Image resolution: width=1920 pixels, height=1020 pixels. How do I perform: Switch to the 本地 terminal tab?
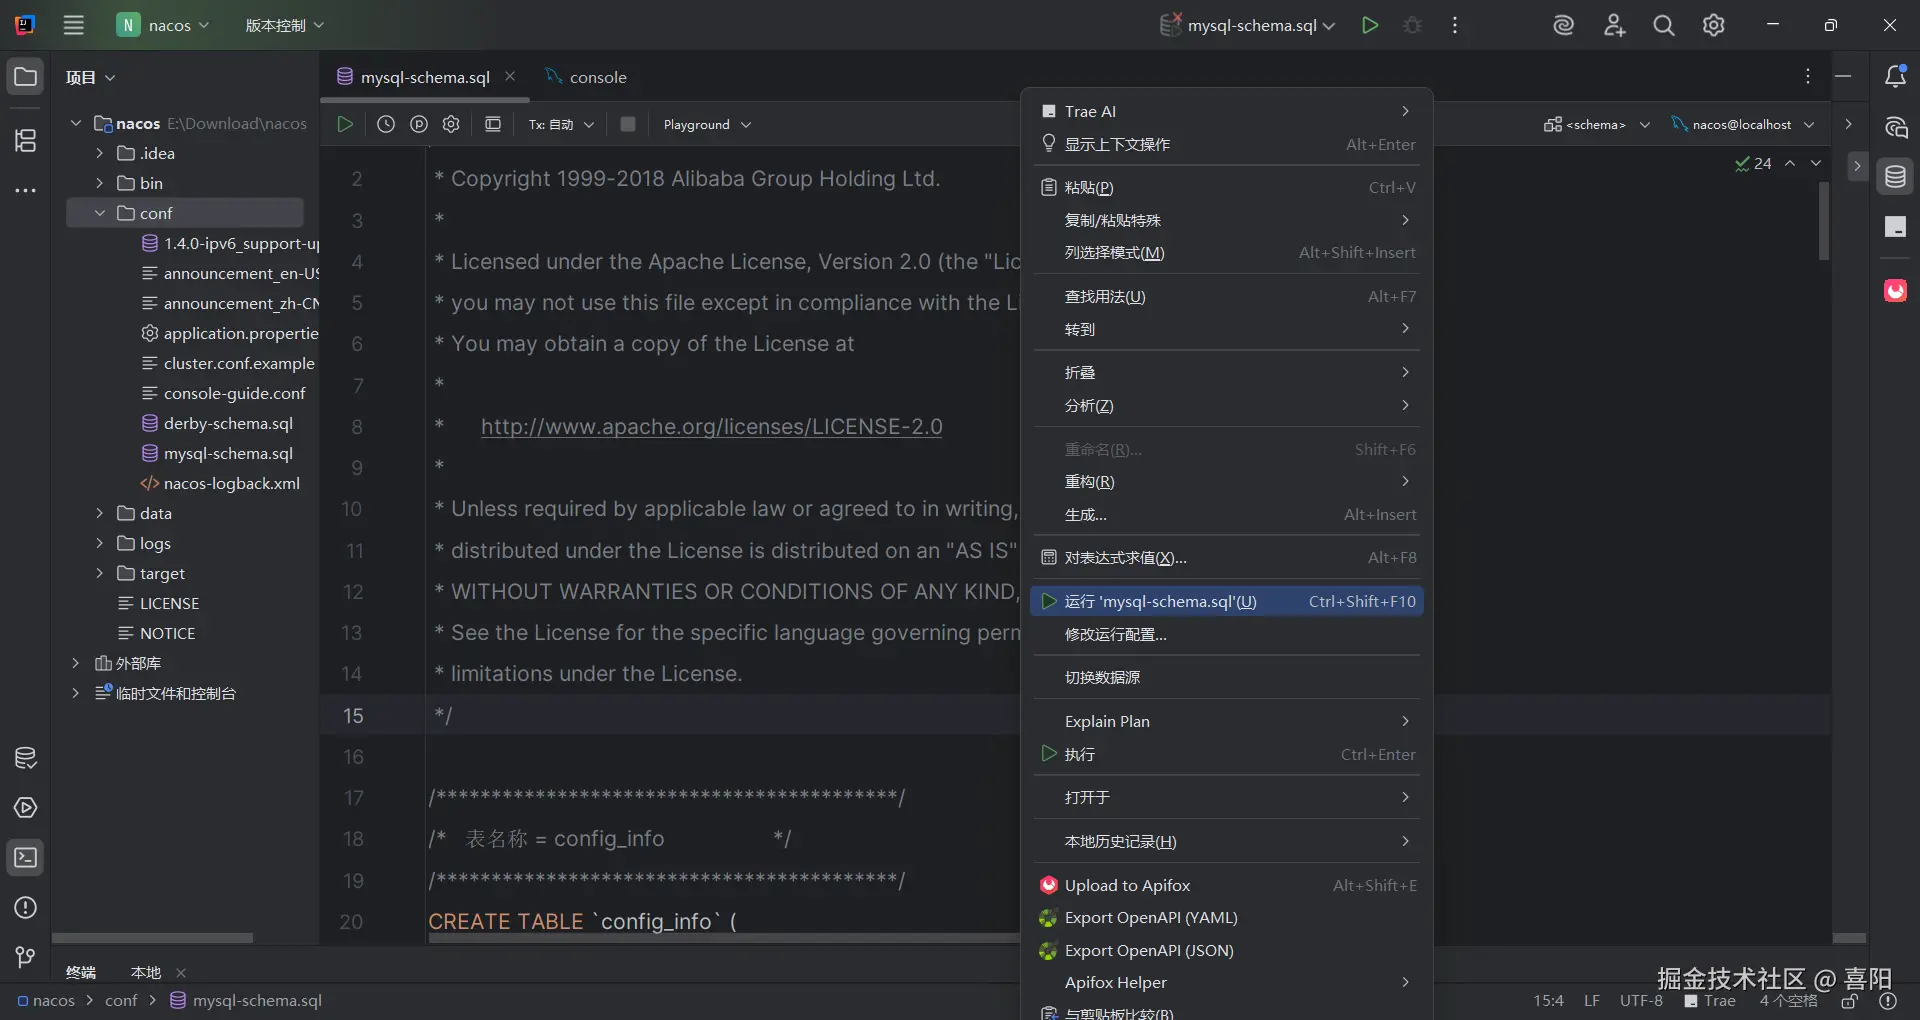(146, 972)
